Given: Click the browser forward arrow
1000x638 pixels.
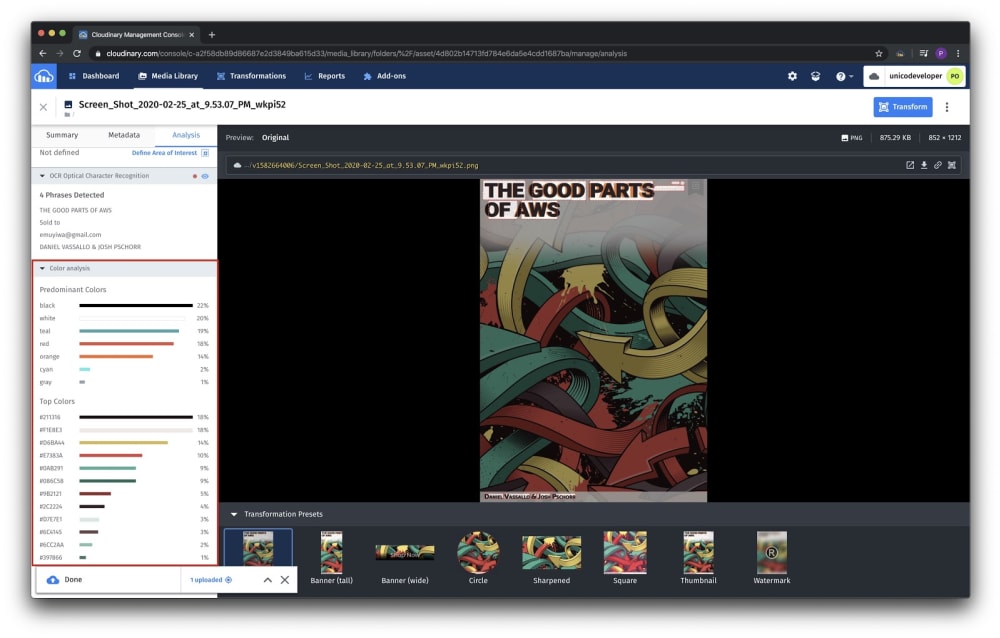Looking at the screenshot, I should tap(59, 54).
